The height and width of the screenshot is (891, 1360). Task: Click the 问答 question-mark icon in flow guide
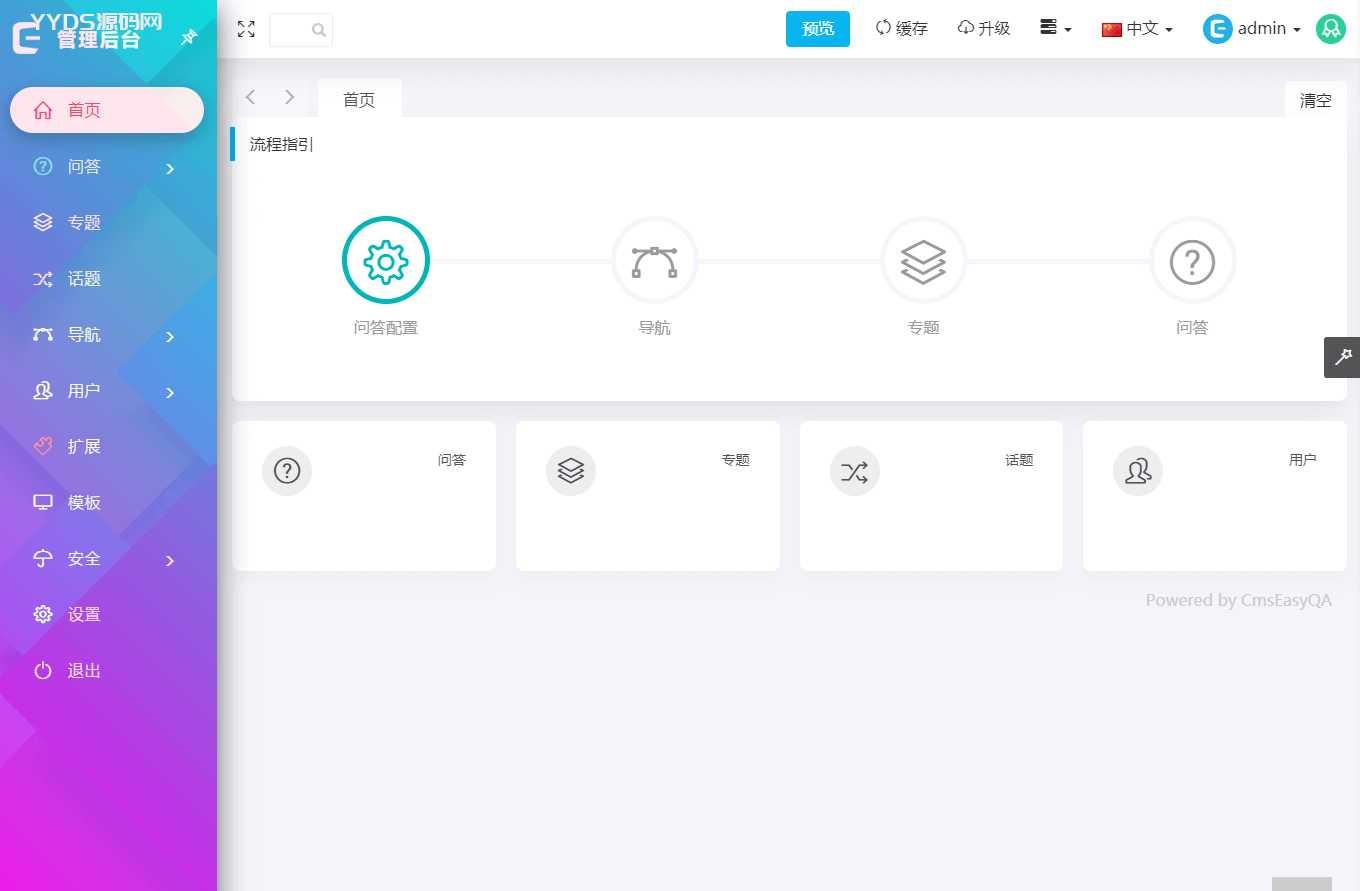[x=1191, y=260]
